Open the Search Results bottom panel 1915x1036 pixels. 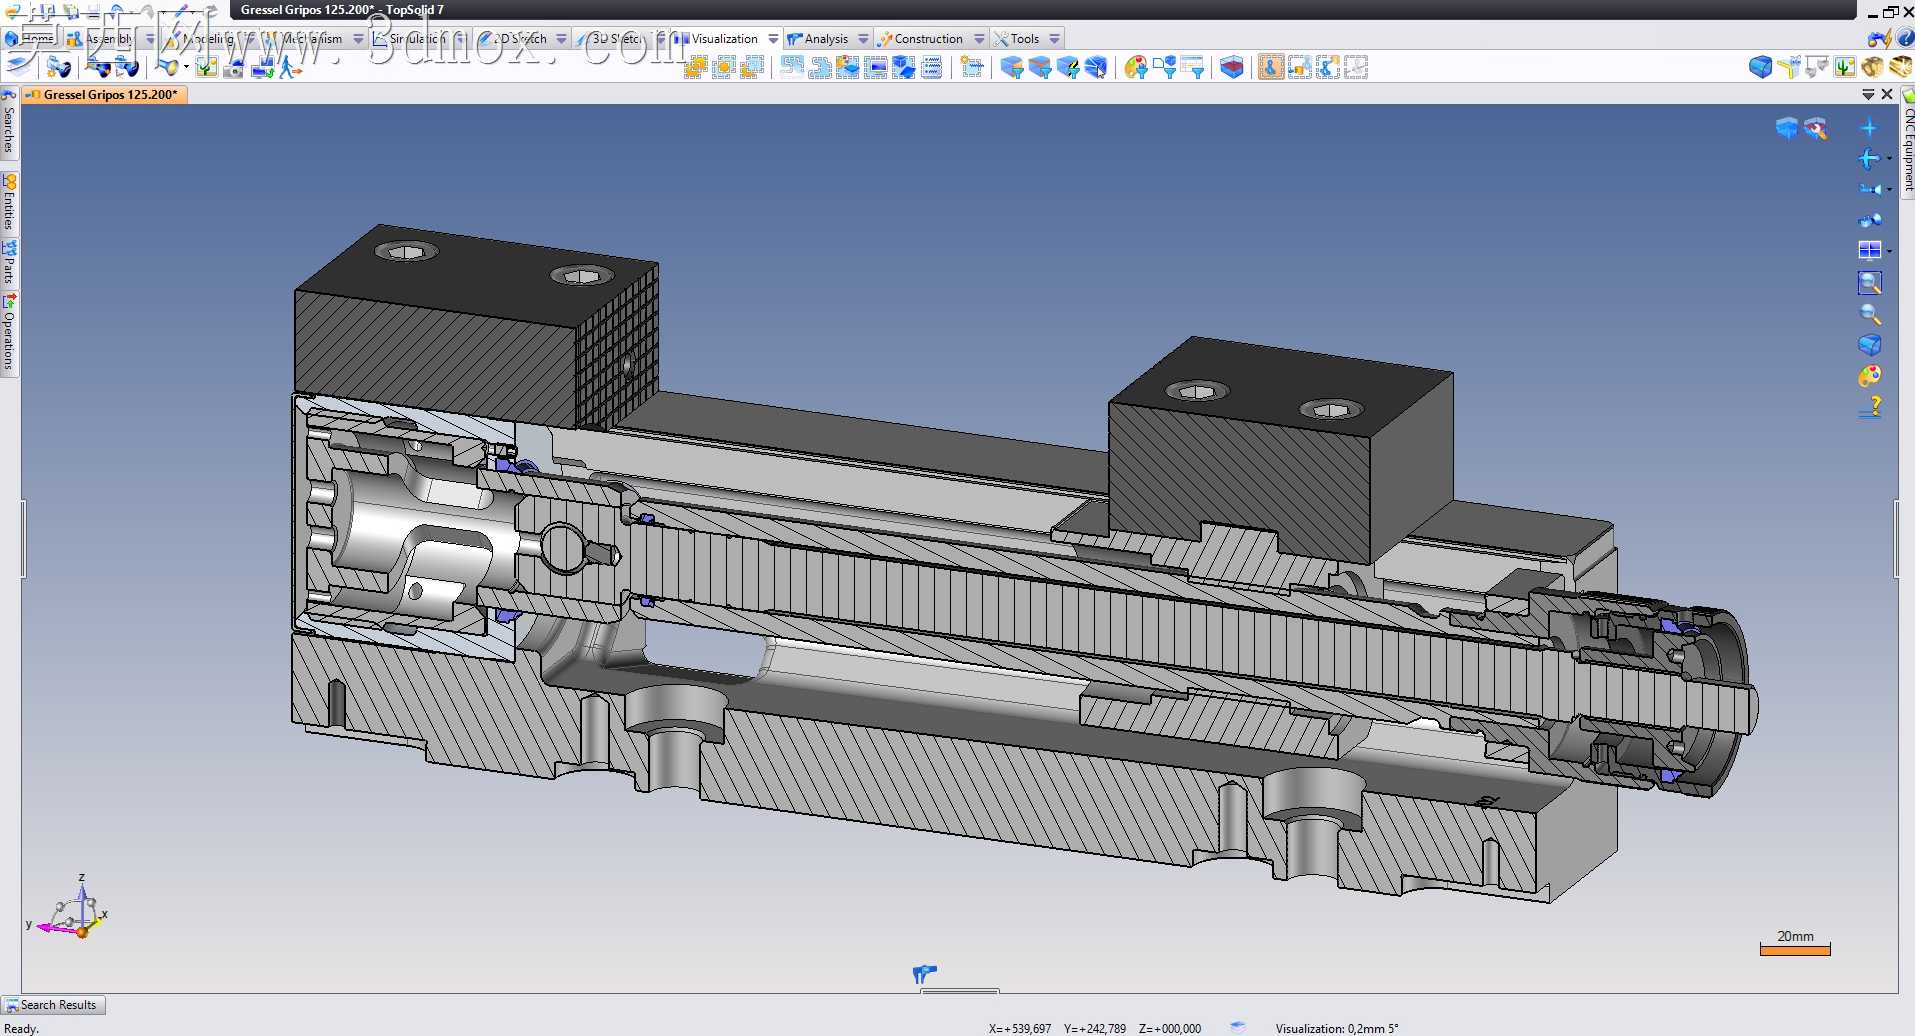tap(52, 1005)
